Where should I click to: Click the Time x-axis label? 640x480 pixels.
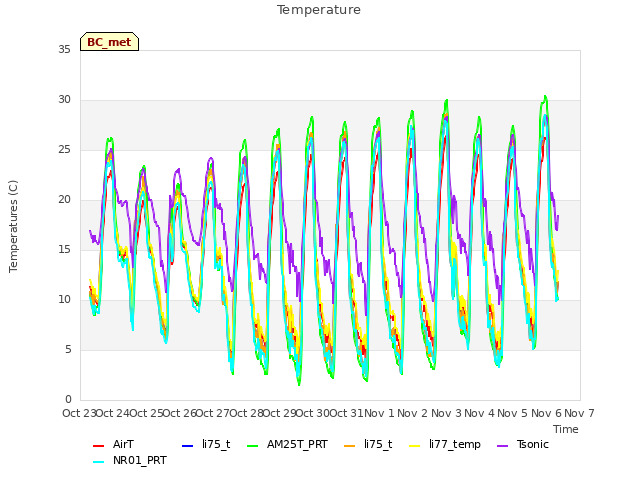pyautogui.click(x=566, y=429)
